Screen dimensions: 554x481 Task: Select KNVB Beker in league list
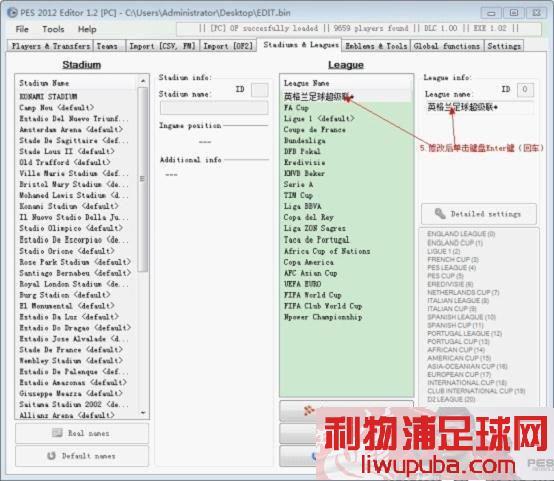point(347,173)
